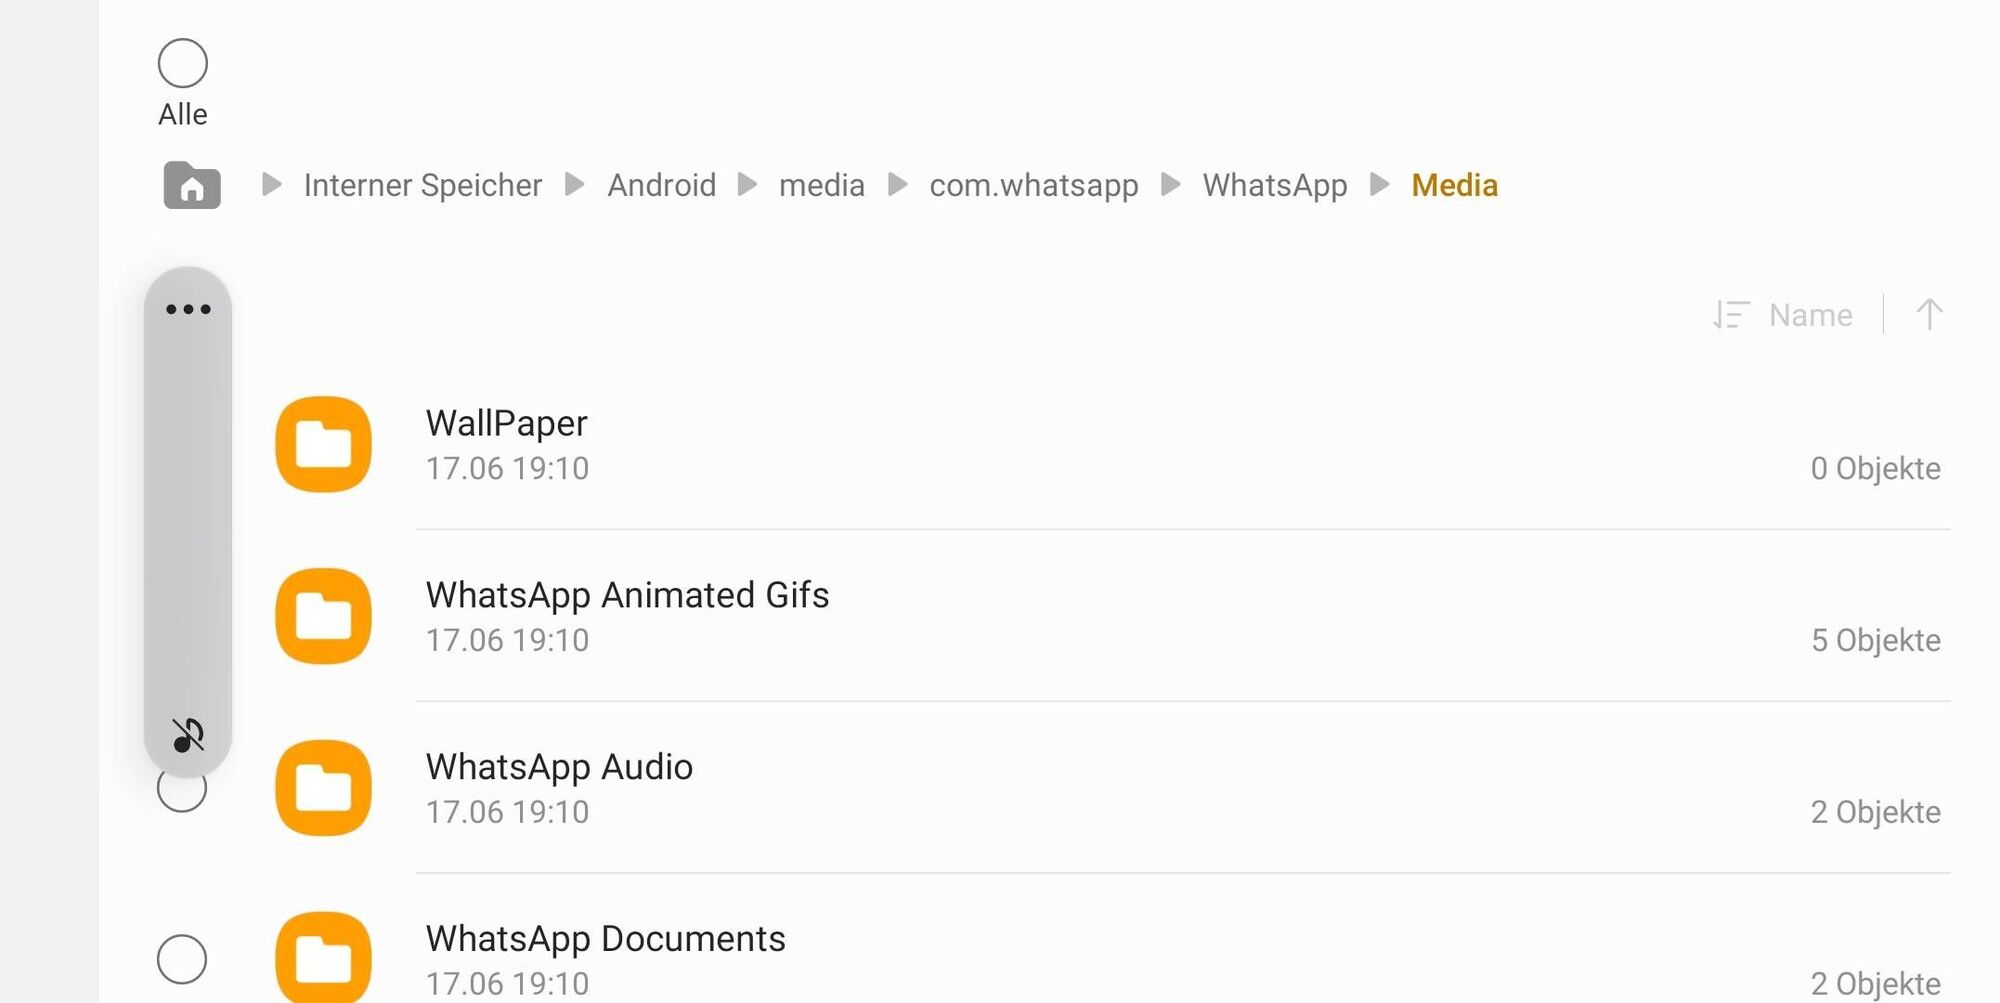Image resolution: width=2000 pixels, height=1003 pixels.
Task: Navigate to Android breadcrumb
Action: click(x=662, y=185)
